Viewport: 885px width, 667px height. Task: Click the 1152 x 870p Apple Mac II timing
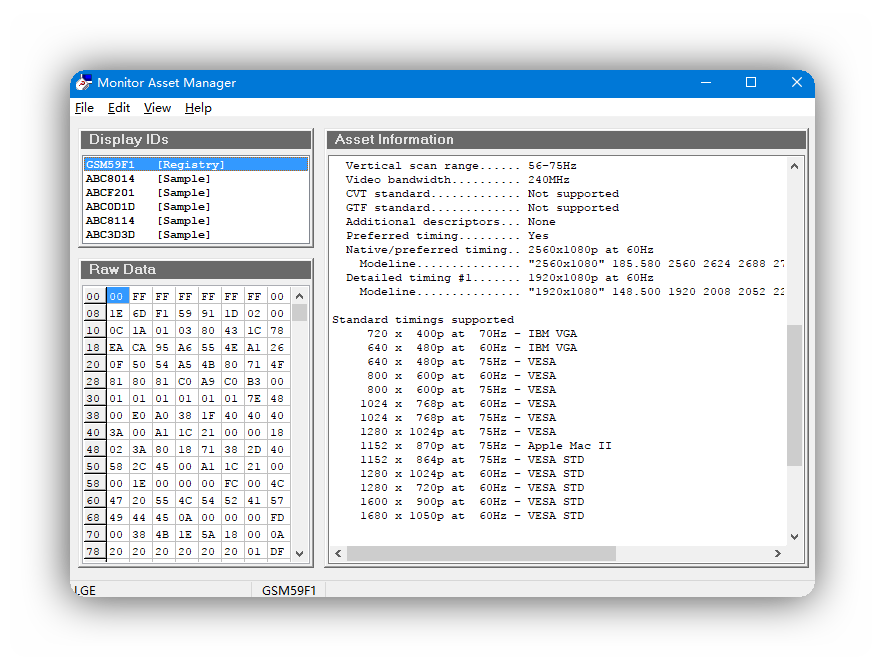486,446
